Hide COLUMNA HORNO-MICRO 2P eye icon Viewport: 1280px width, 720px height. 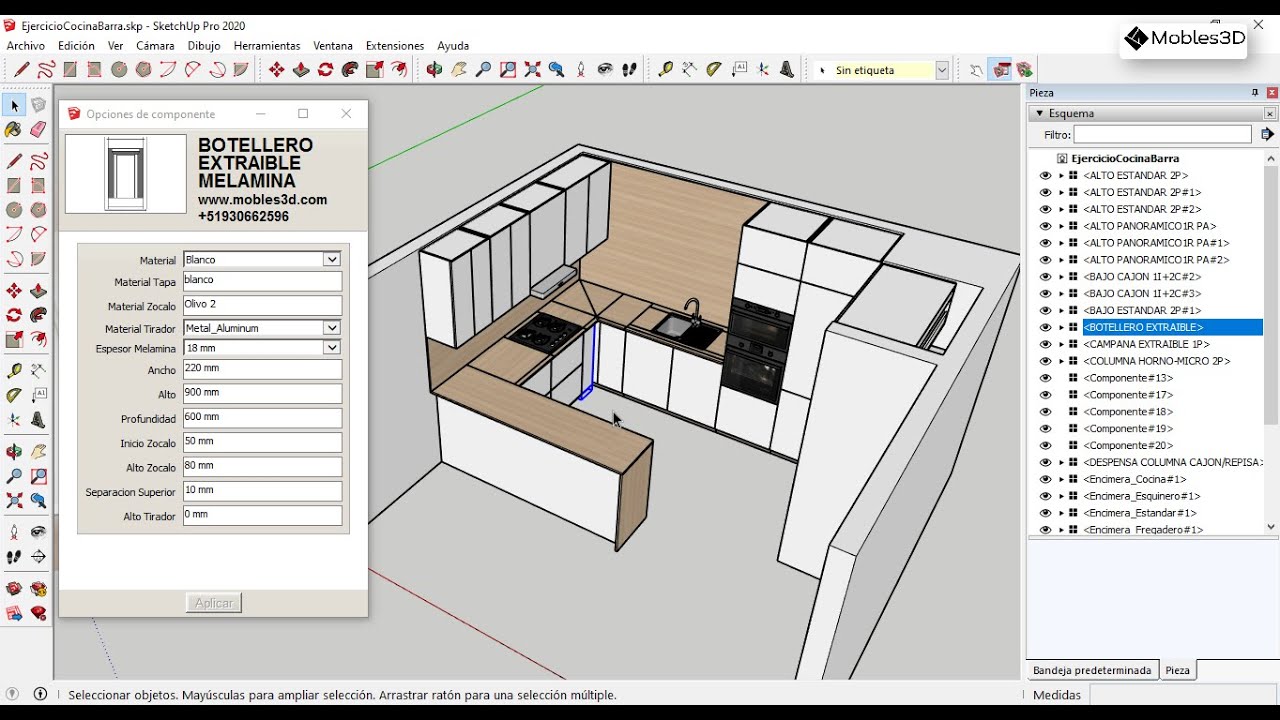[x=1045, y=361]
